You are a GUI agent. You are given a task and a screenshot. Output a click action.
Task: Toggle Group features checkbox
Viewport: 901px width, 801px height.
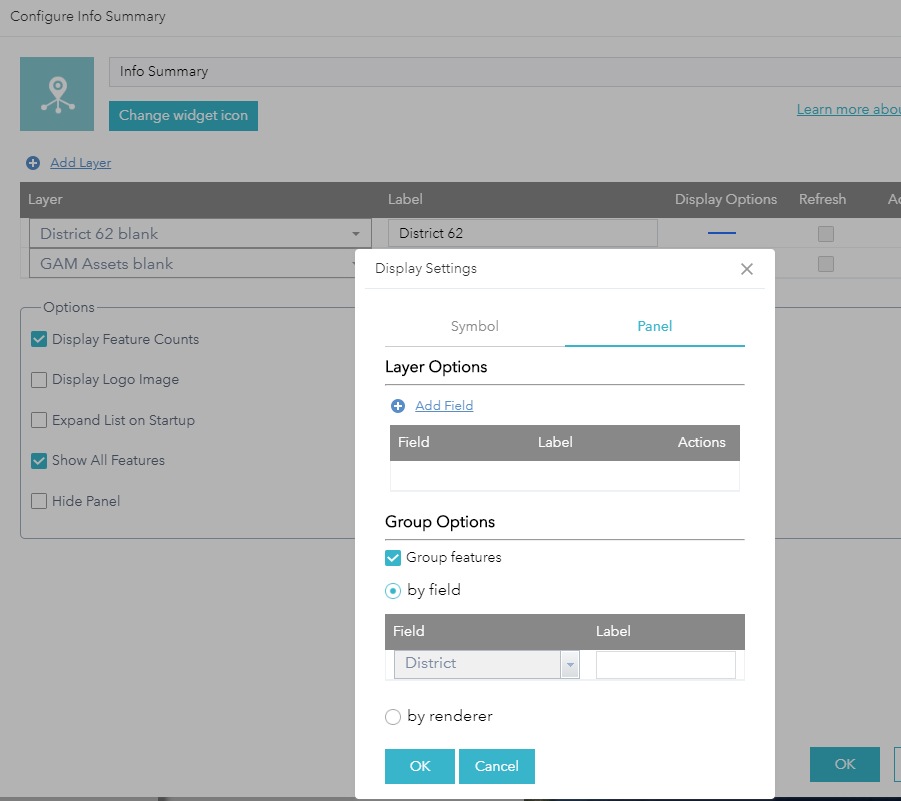(x=393, y=558)
